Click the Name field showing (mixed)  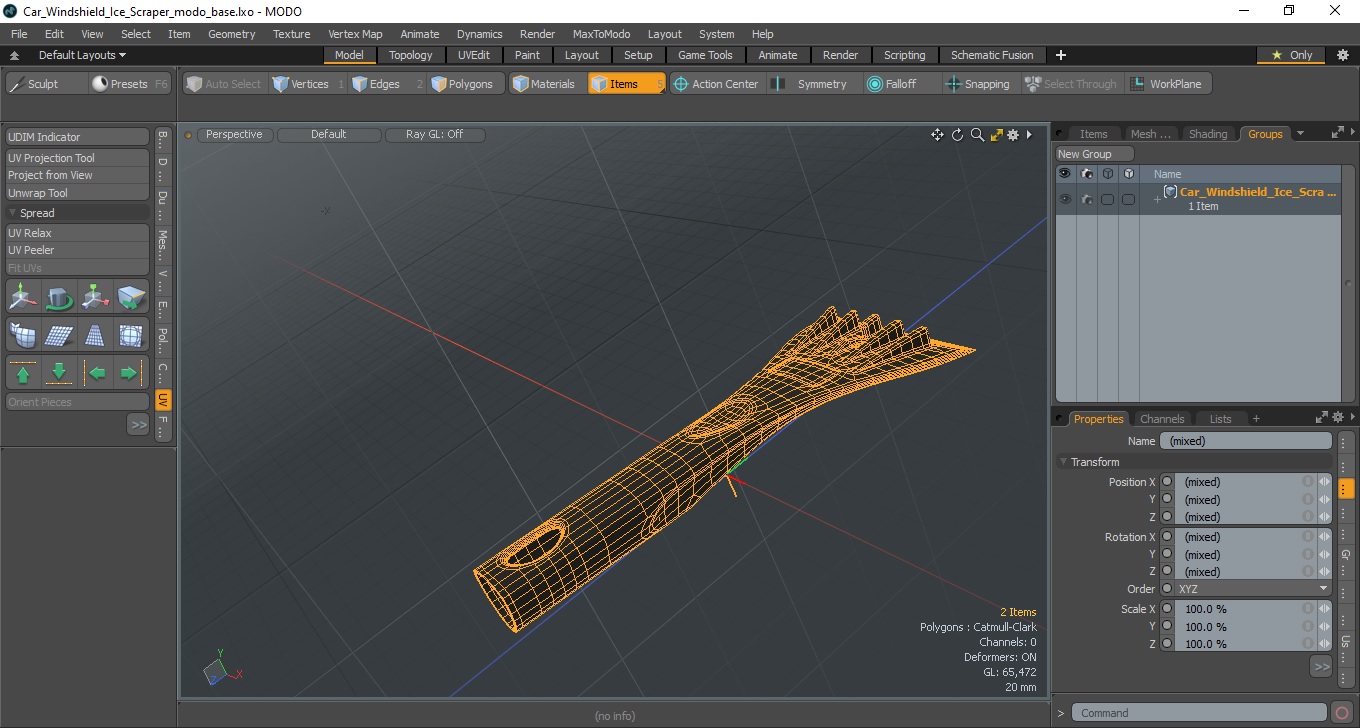pos(1245,441)
